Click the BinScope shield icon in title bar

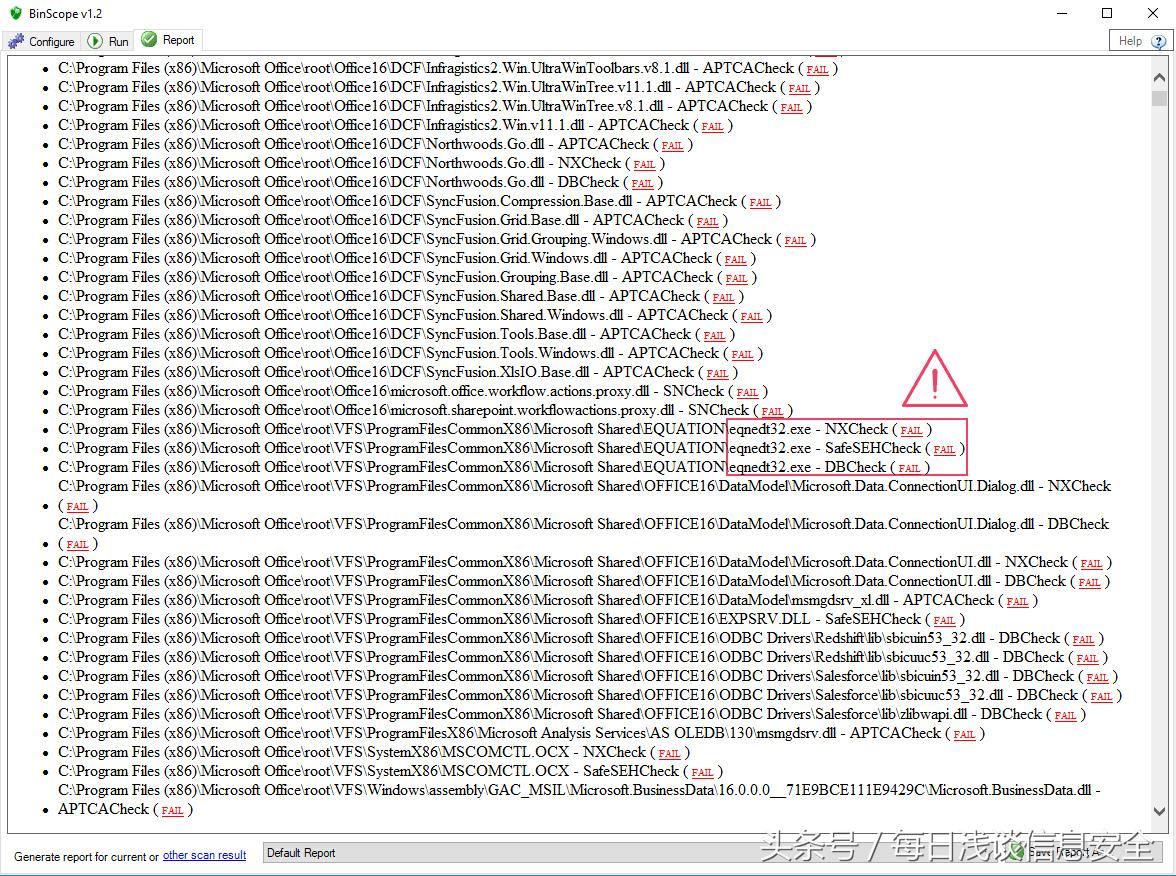[x=15, y=14]
